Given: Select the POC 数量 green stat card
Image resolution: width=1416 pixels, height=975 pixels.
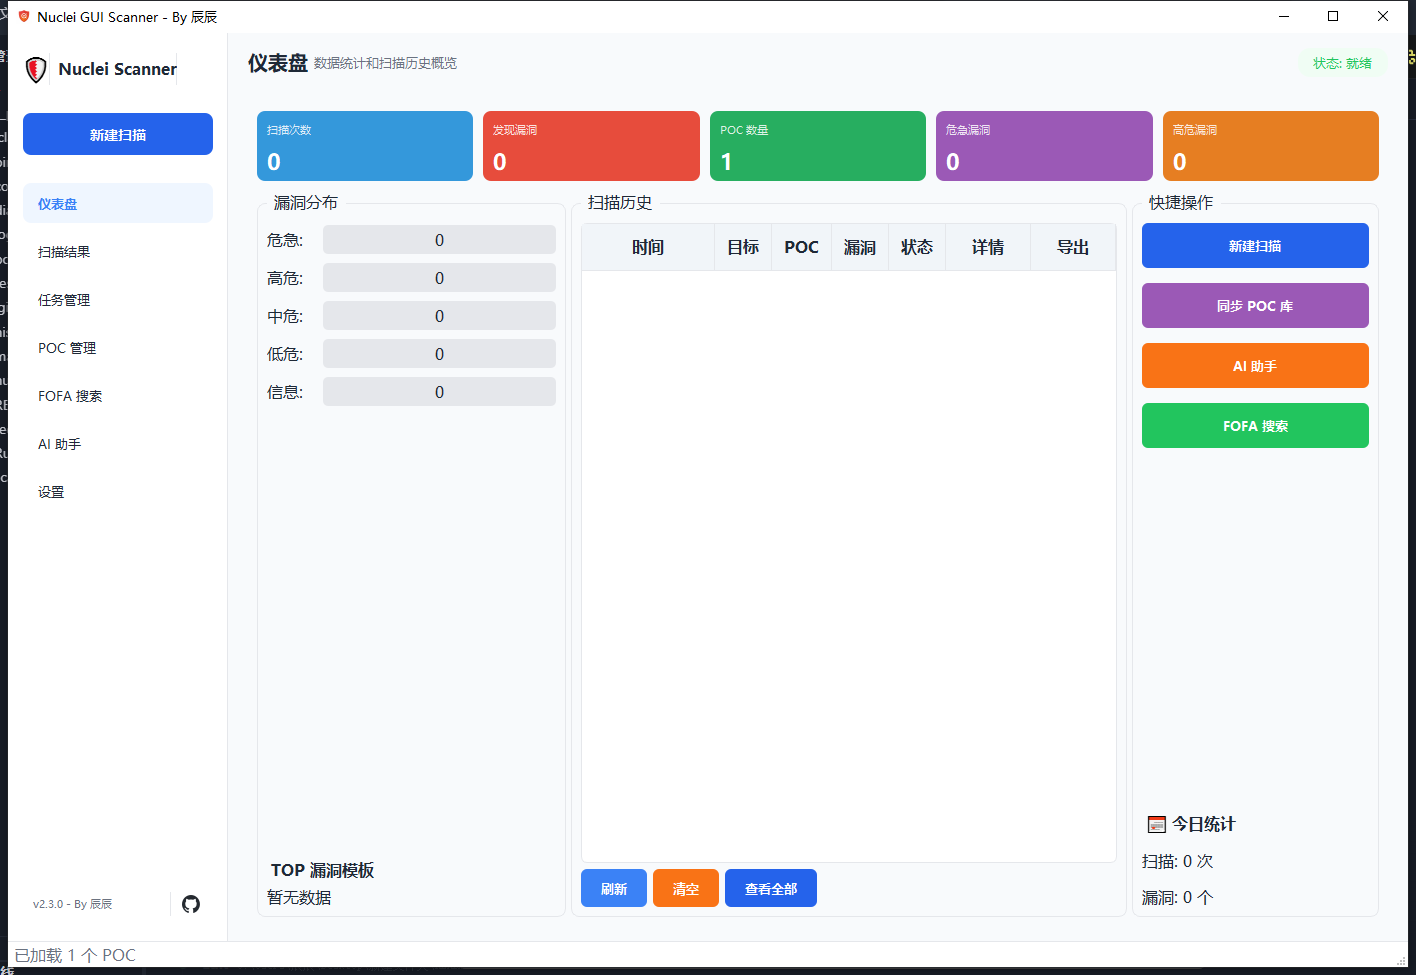Looking at the screenshot, I should tap(817, 146).
